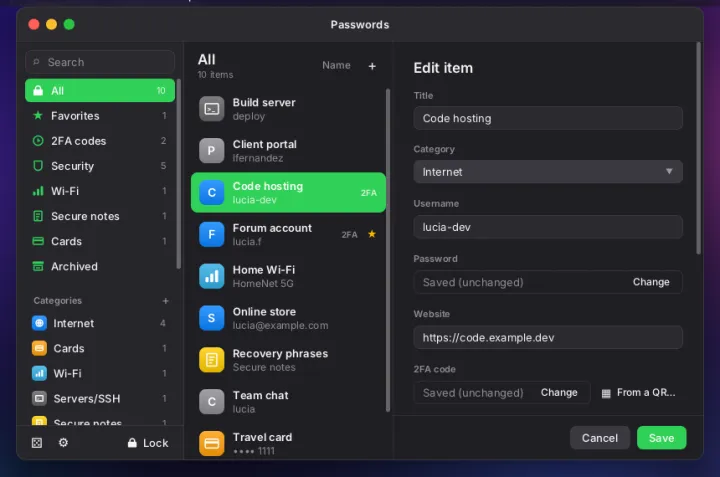Image resolution: width=720 pixels, height=477 pixels.
Task: Open settings gear icon
Action: (x=63, y=442)
